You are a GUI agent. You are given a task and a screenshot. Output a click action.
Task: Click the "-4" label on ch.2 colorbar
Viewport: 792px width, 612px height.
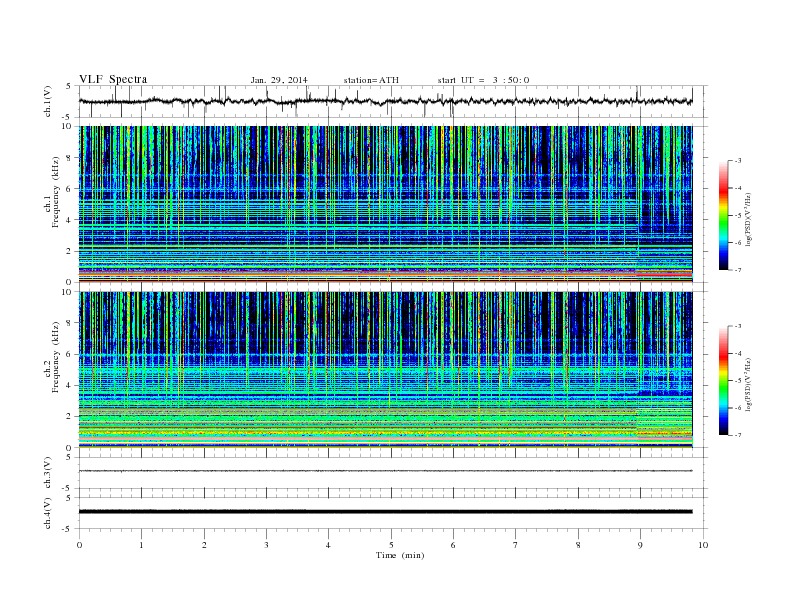[738, 353]
